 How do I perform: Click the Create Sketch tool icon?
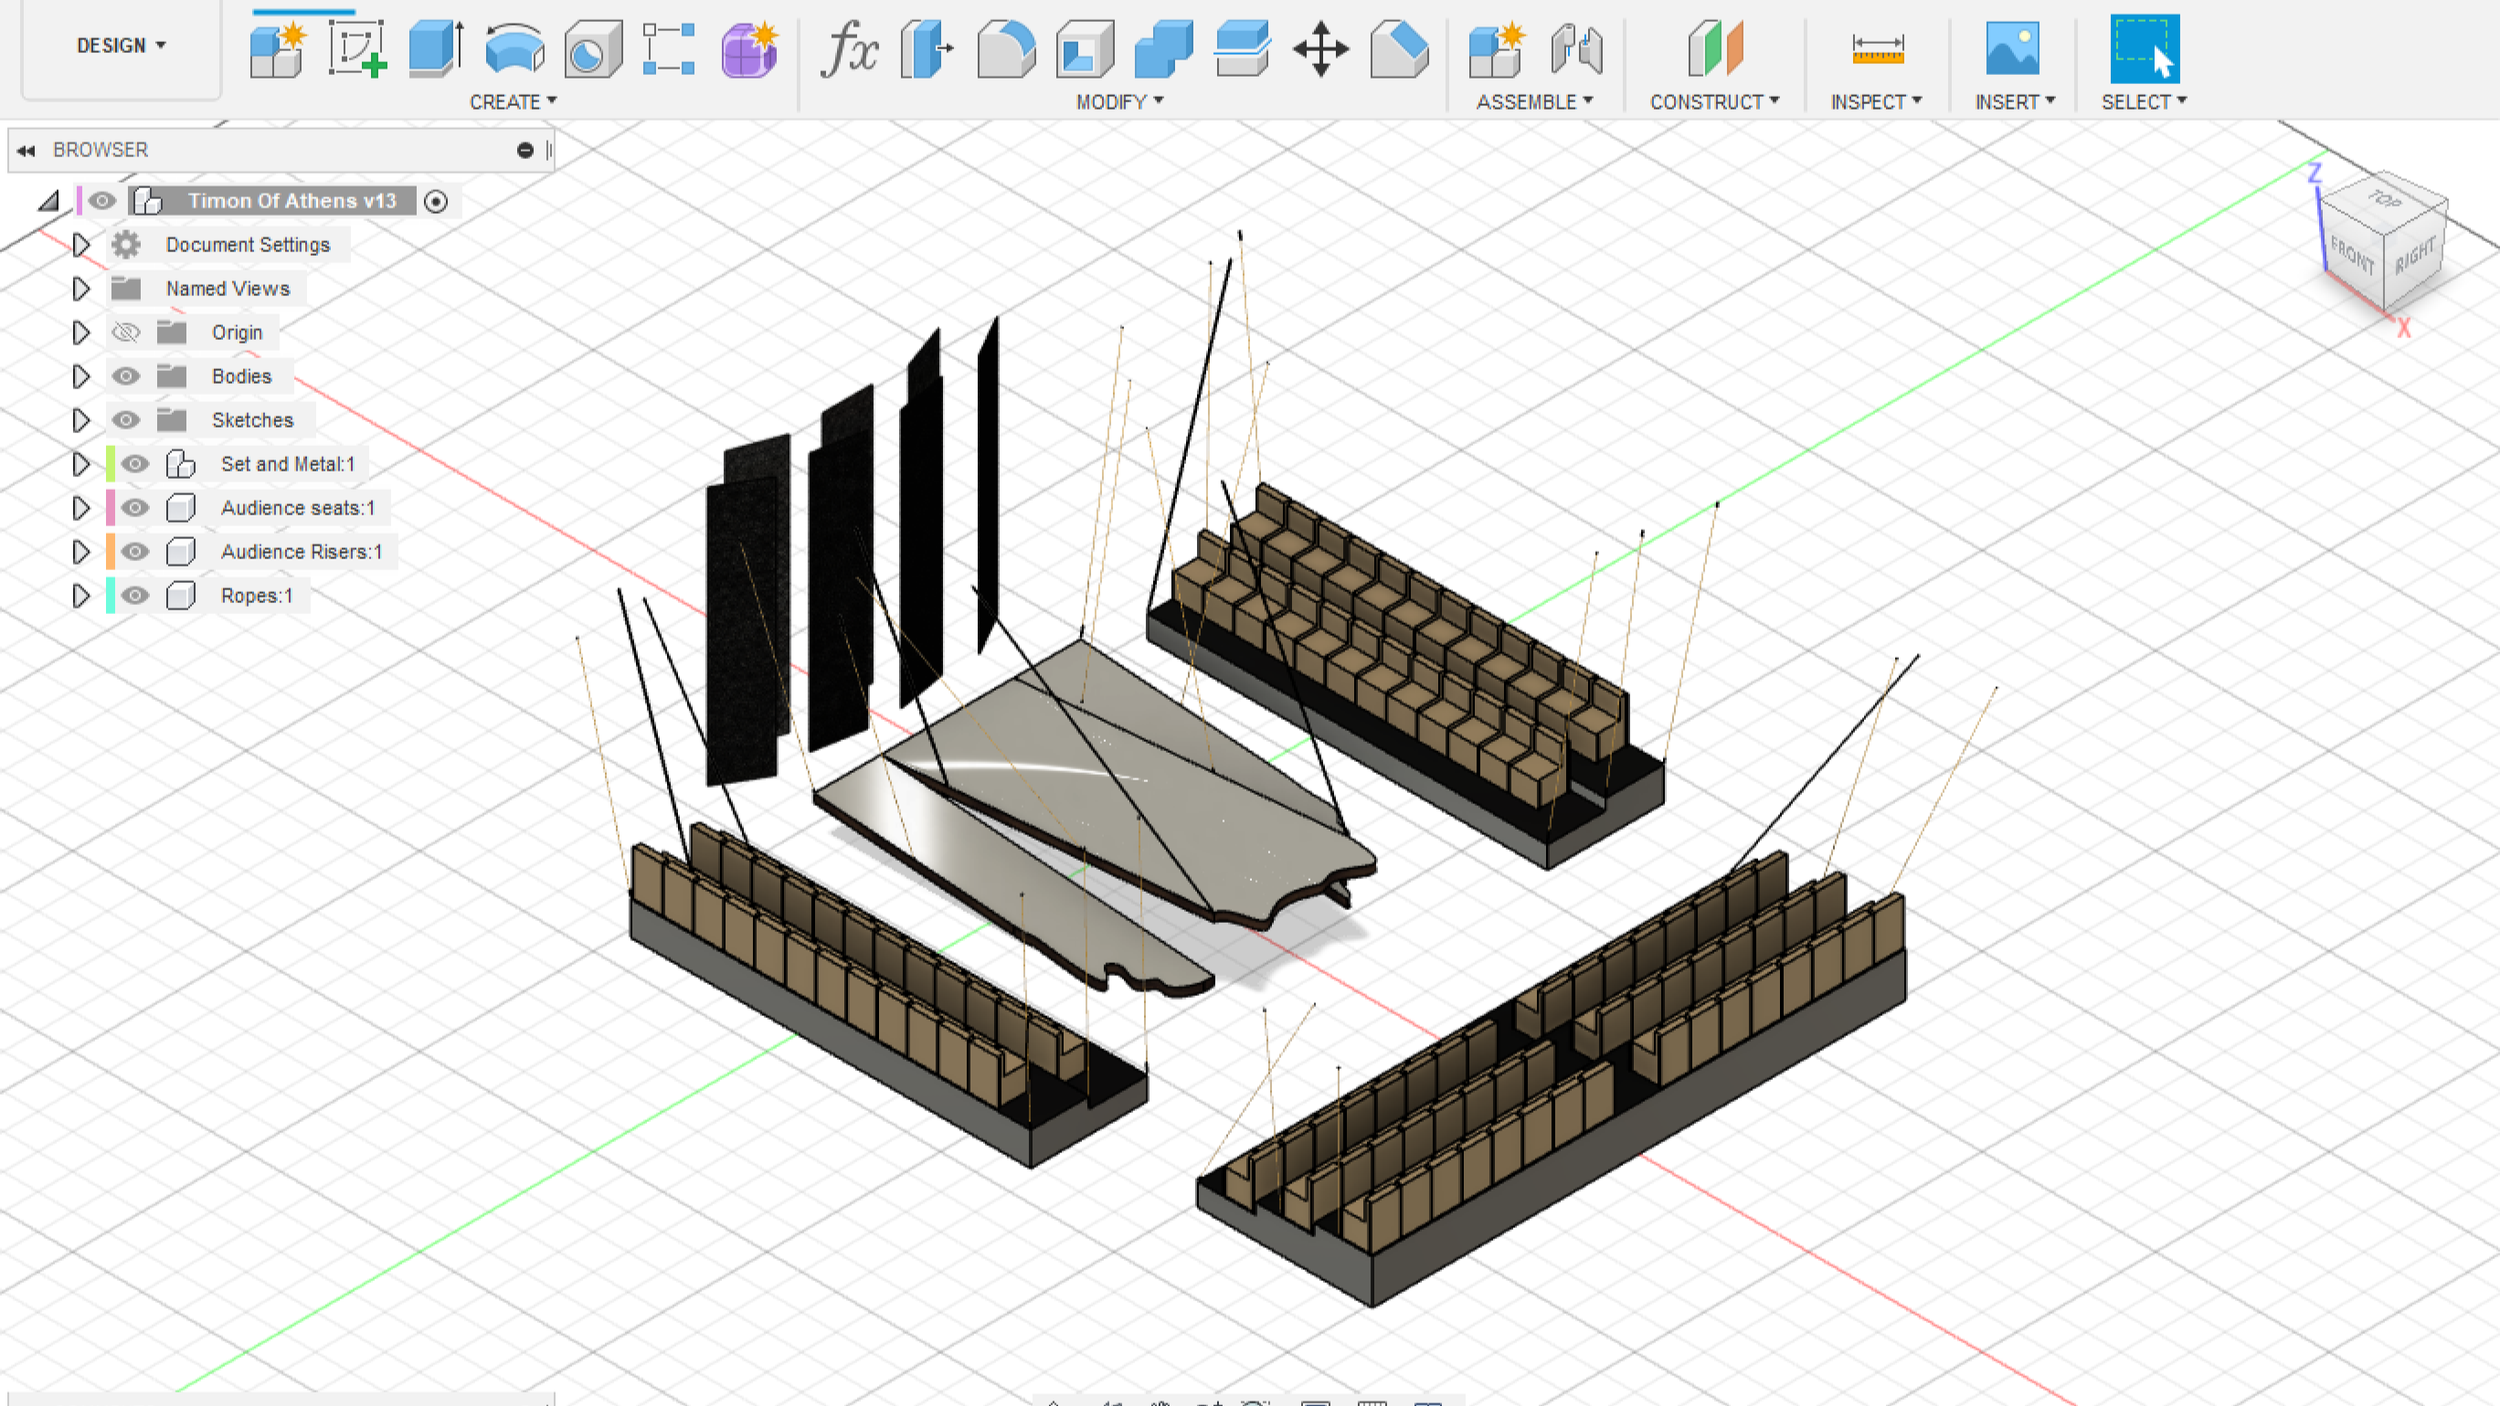357,49
